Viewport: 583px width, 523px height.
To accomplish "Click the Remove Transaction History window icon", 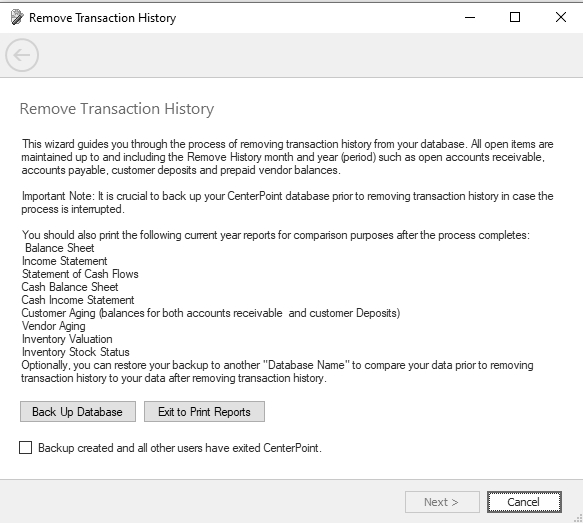I will (17, 17).
